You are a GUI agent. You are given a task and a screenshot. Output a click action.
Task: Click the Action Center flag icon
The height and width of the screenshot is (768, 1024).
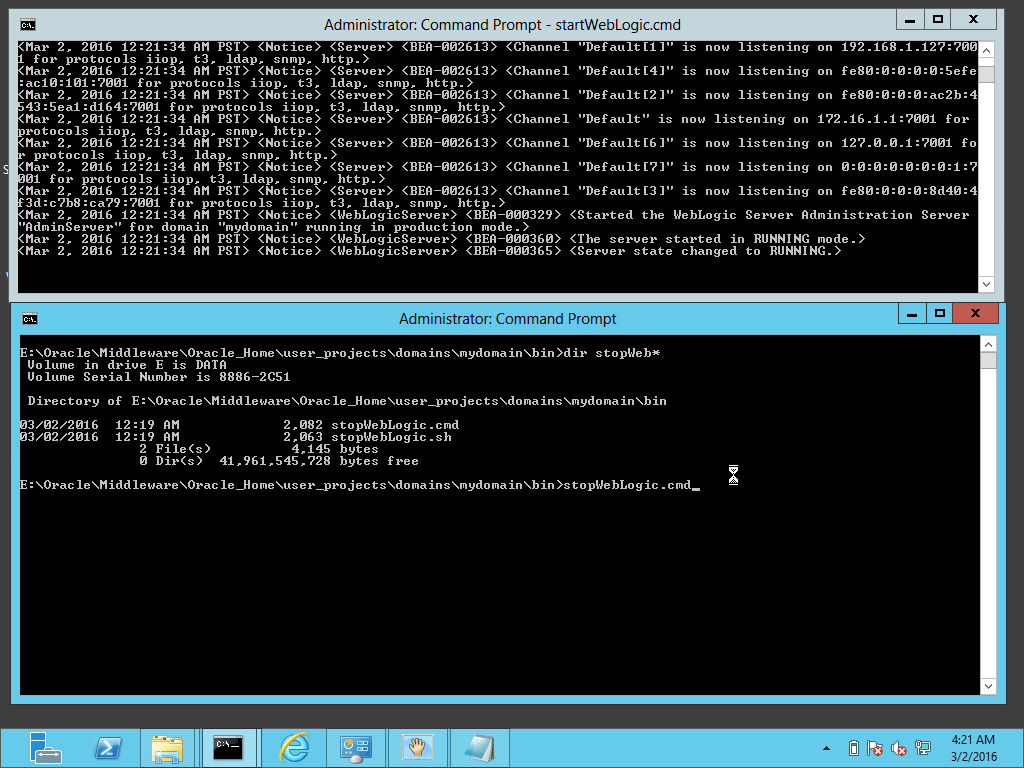(875, 748)
